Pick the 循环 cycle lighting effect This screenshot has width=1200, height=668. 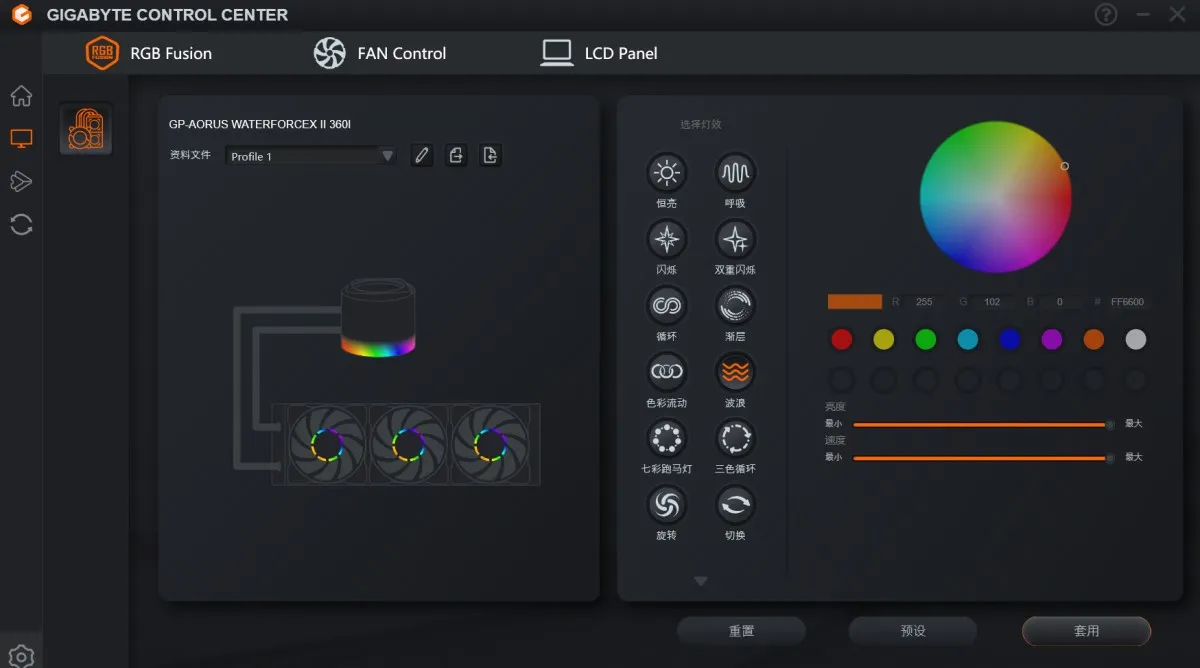pos(666,305)
